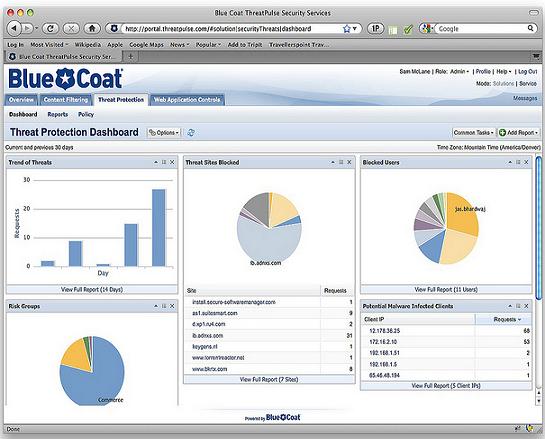Click View Full Report (11 Users)
The width and height of the screenshot is (545, 439).
[446, 290]
